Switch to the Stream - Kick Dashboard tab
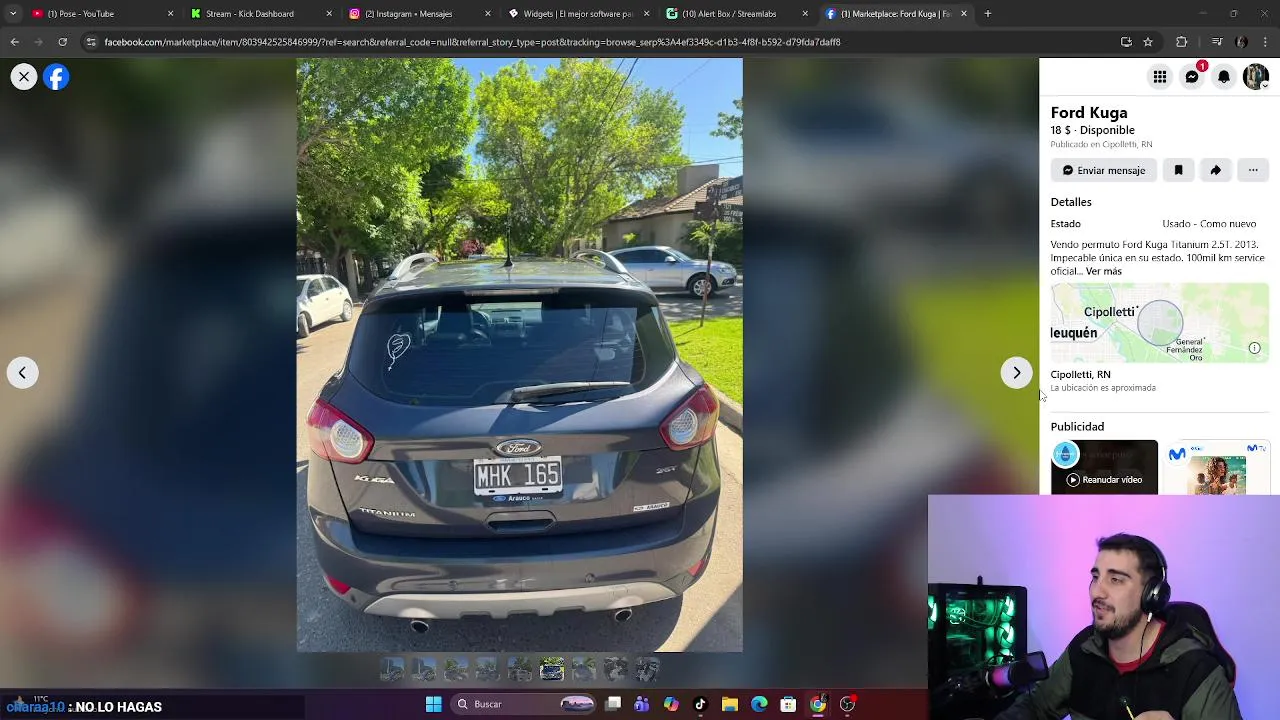 coord(259,14)
